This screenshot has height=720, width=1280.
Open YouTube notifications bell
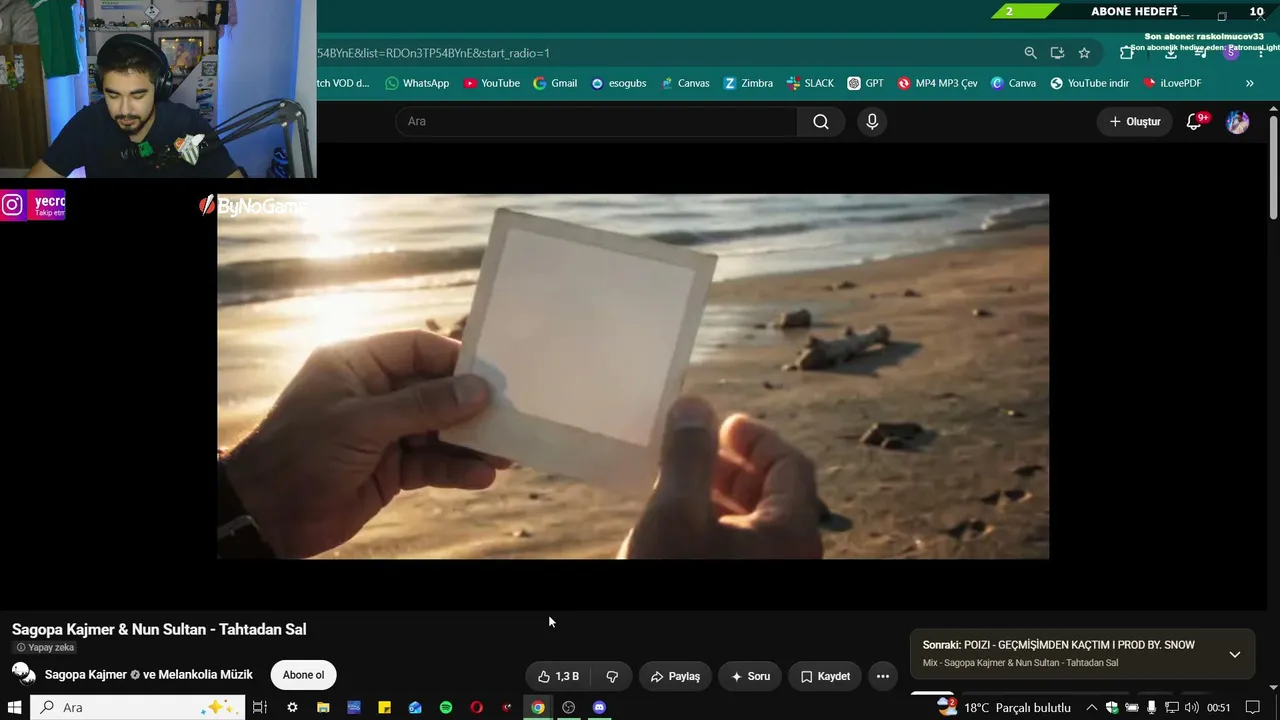coord(1194,122)
